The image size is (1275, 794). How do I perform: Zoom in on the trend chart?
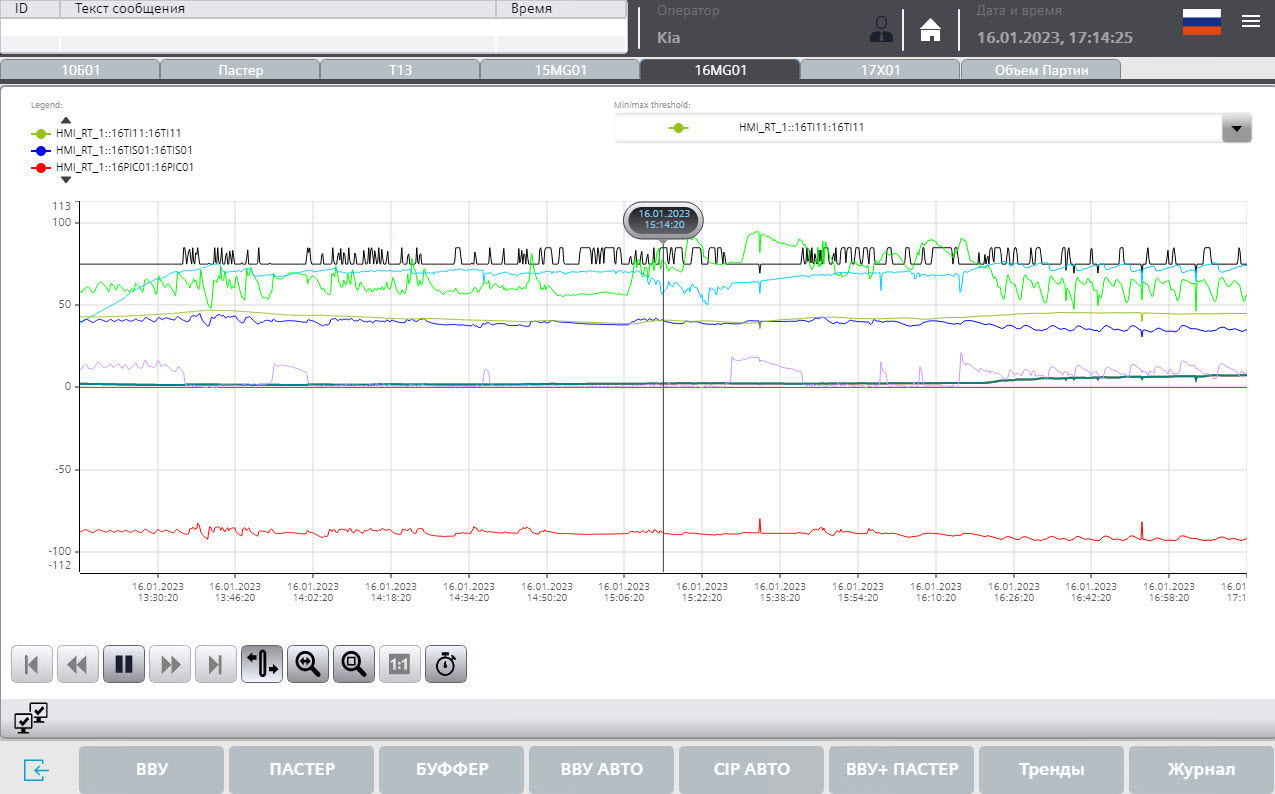(x=307, y=663)
